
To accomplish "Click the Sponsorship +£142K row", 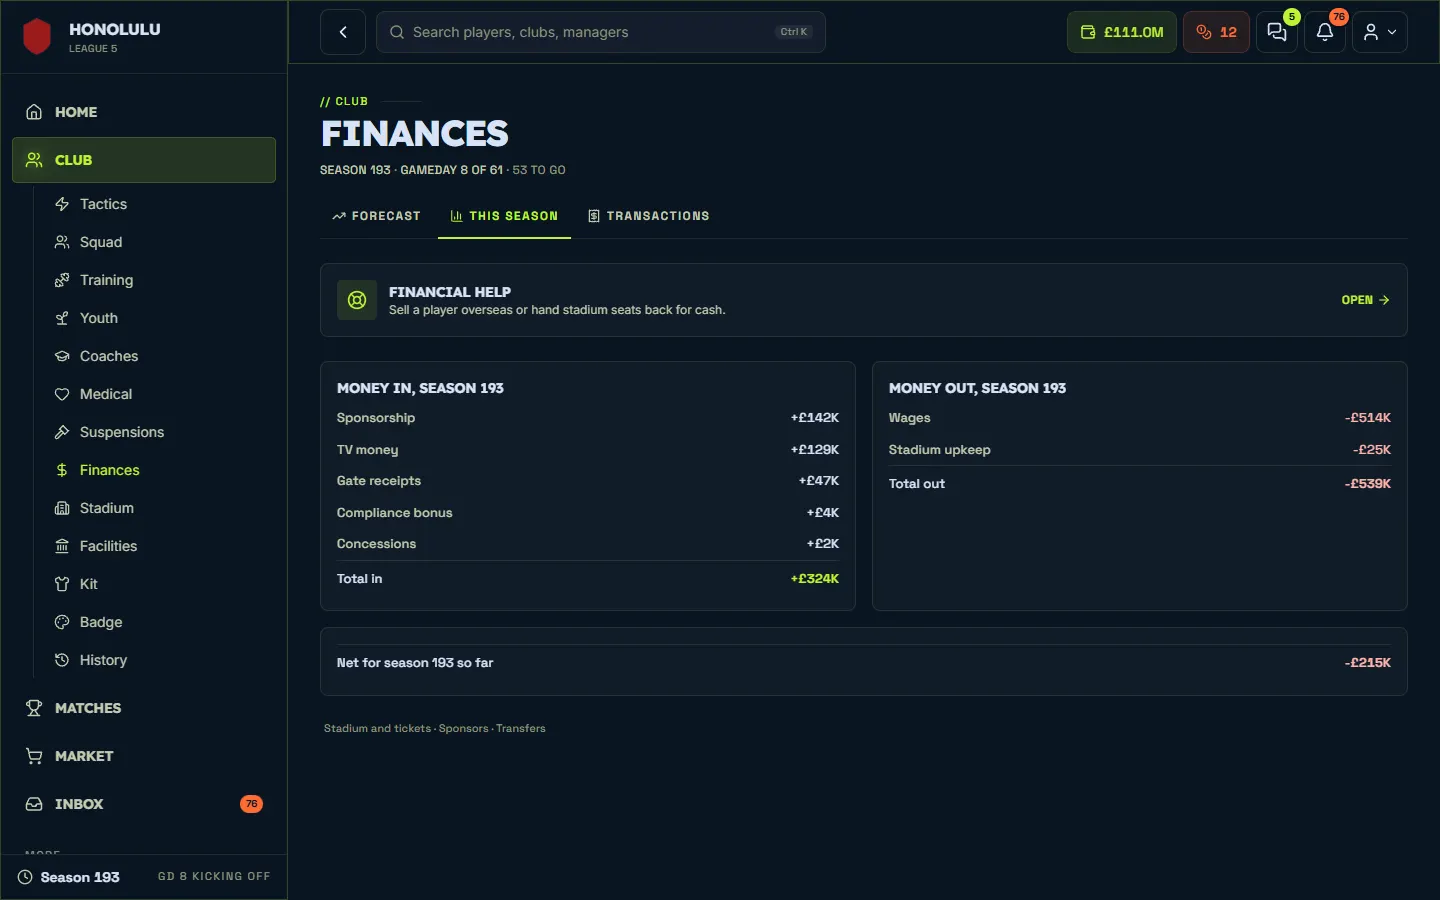I will pyautogui.click(x=588, y=418).
